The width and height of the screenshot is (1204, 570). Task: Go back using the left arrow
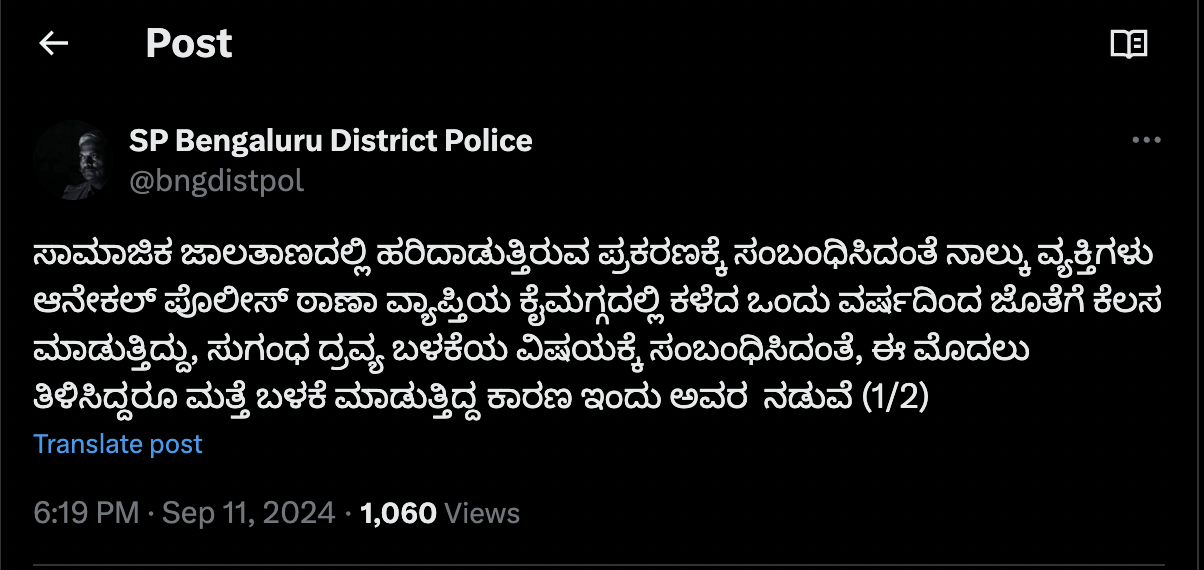click(x=53, y=43)
